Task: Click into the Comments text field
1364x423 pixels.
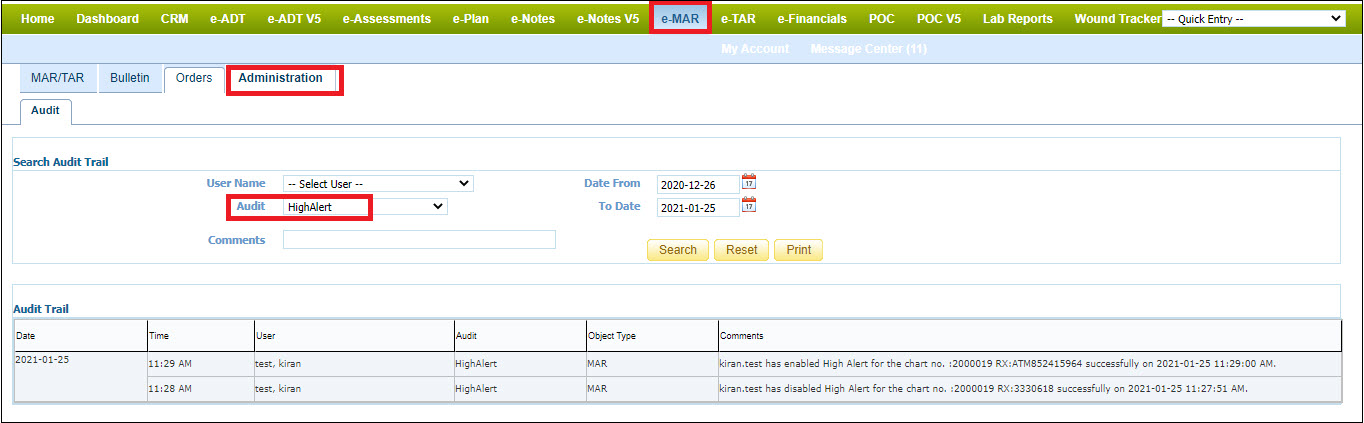Action: tap(419, 240)
